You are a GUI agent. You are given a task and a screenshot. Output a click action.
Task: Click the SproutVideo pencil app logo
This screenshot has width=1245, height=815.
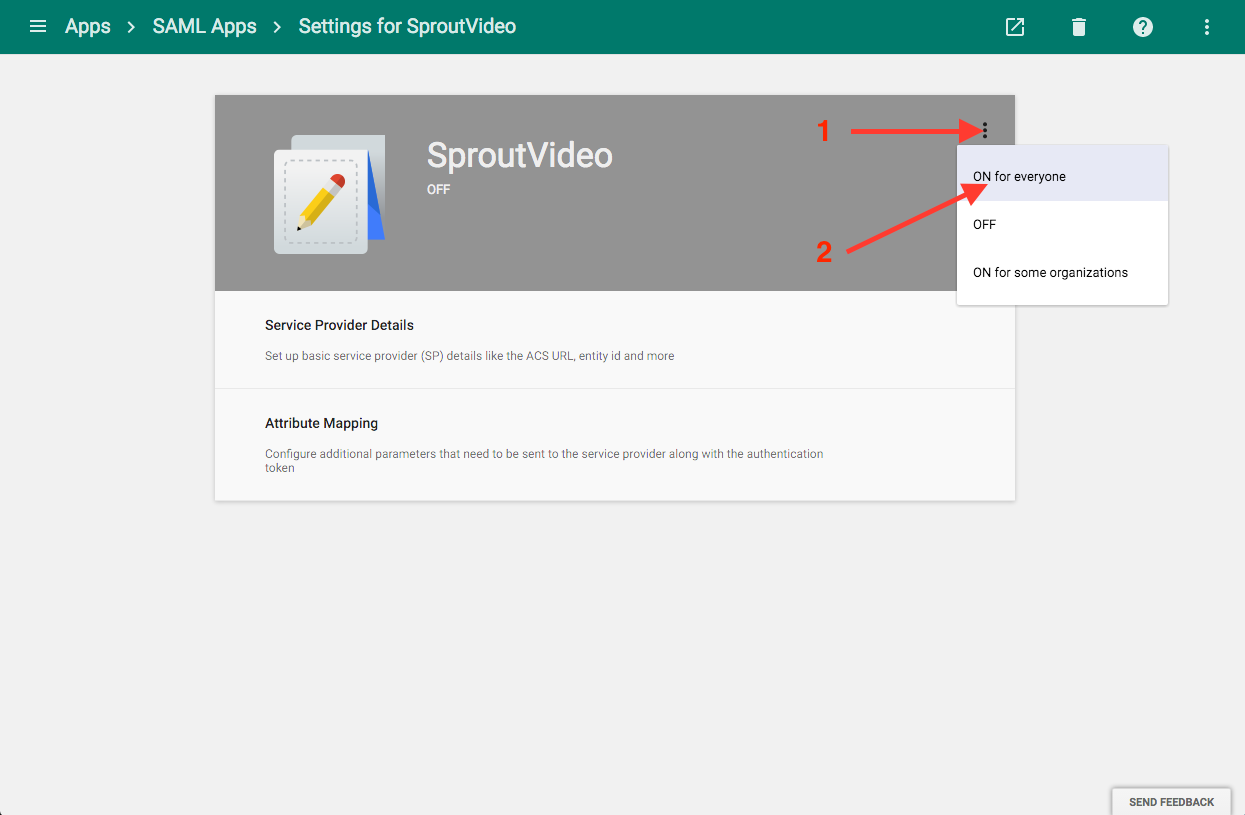tap(329, 194)
